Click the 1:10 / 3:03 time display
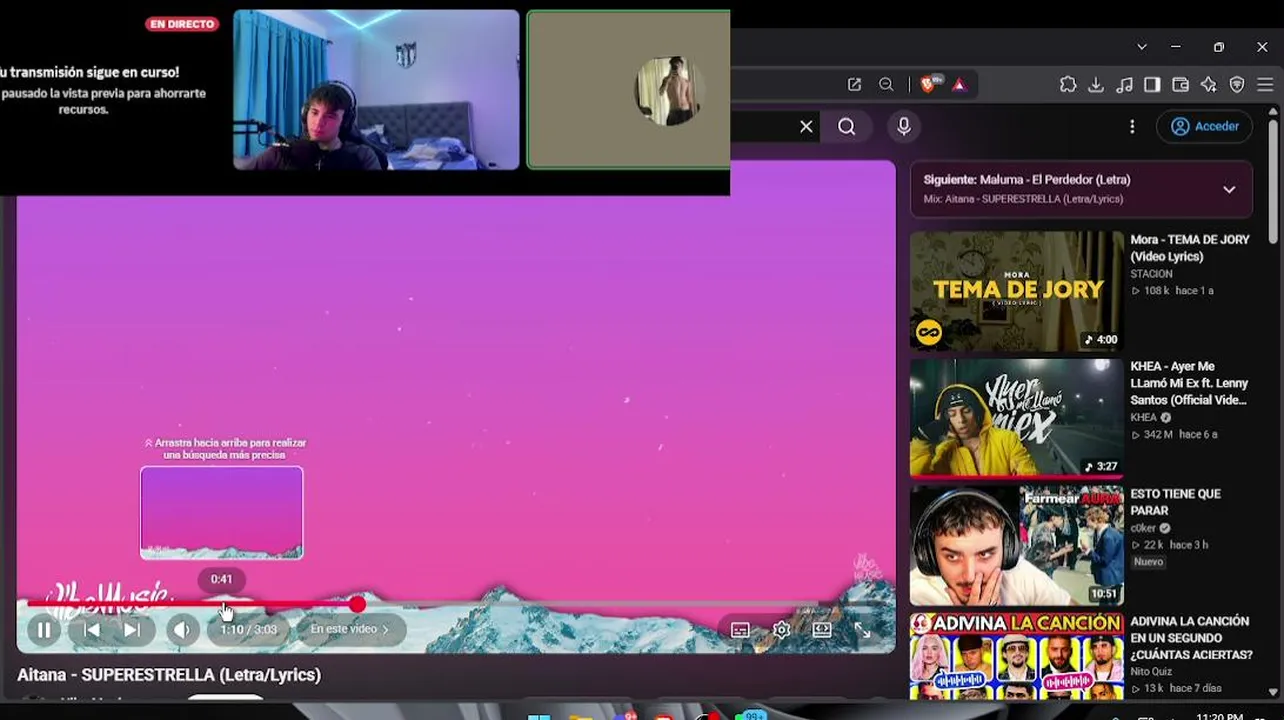Viewport: 1284px width, 720px height. point(248,630)
